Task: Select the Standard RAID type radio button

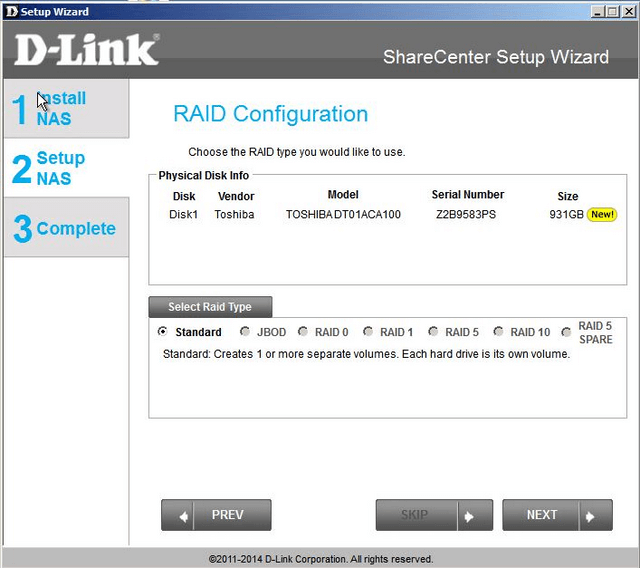Action: coord(162,331)
